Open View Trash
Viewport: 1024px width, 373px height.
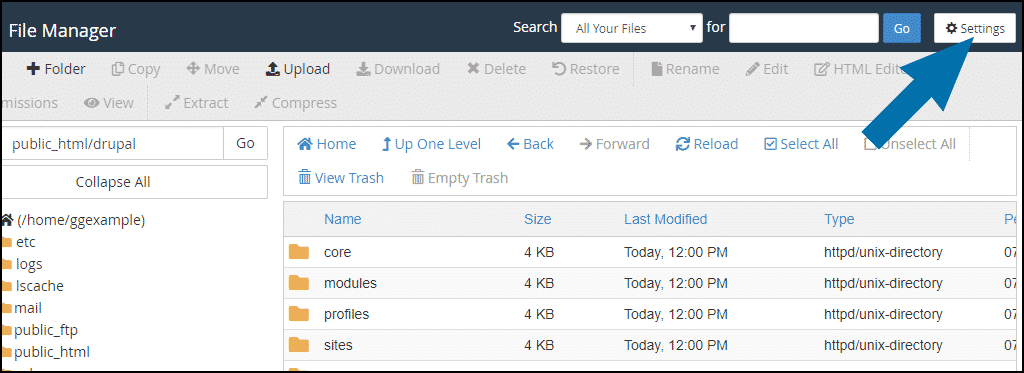tap(340, 178)
